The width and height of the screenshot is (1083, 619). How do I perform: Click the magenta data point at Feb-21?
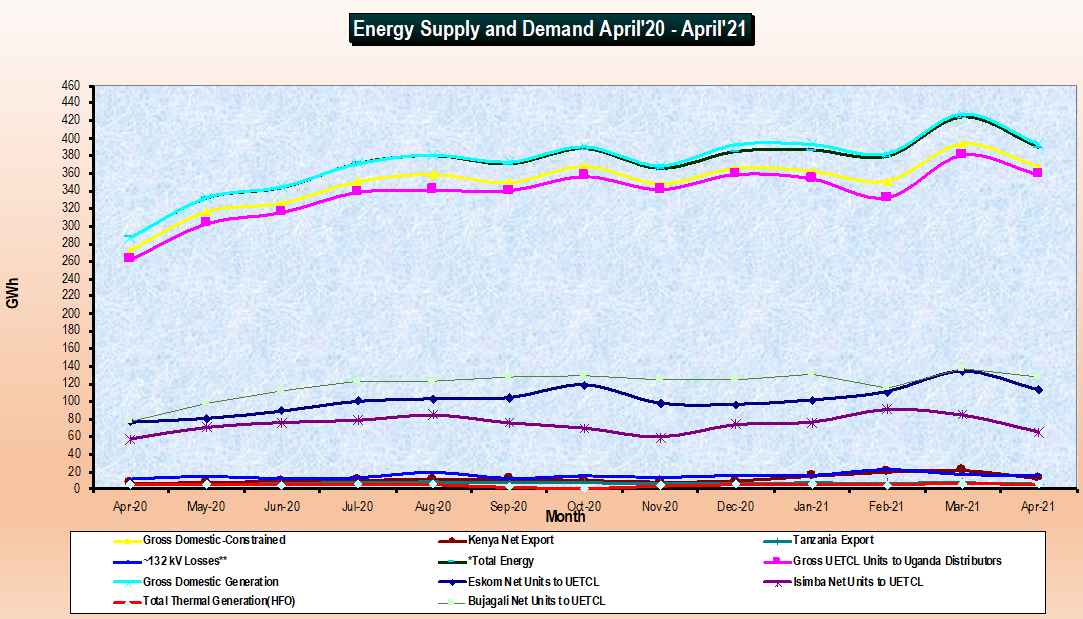(886, 197)
